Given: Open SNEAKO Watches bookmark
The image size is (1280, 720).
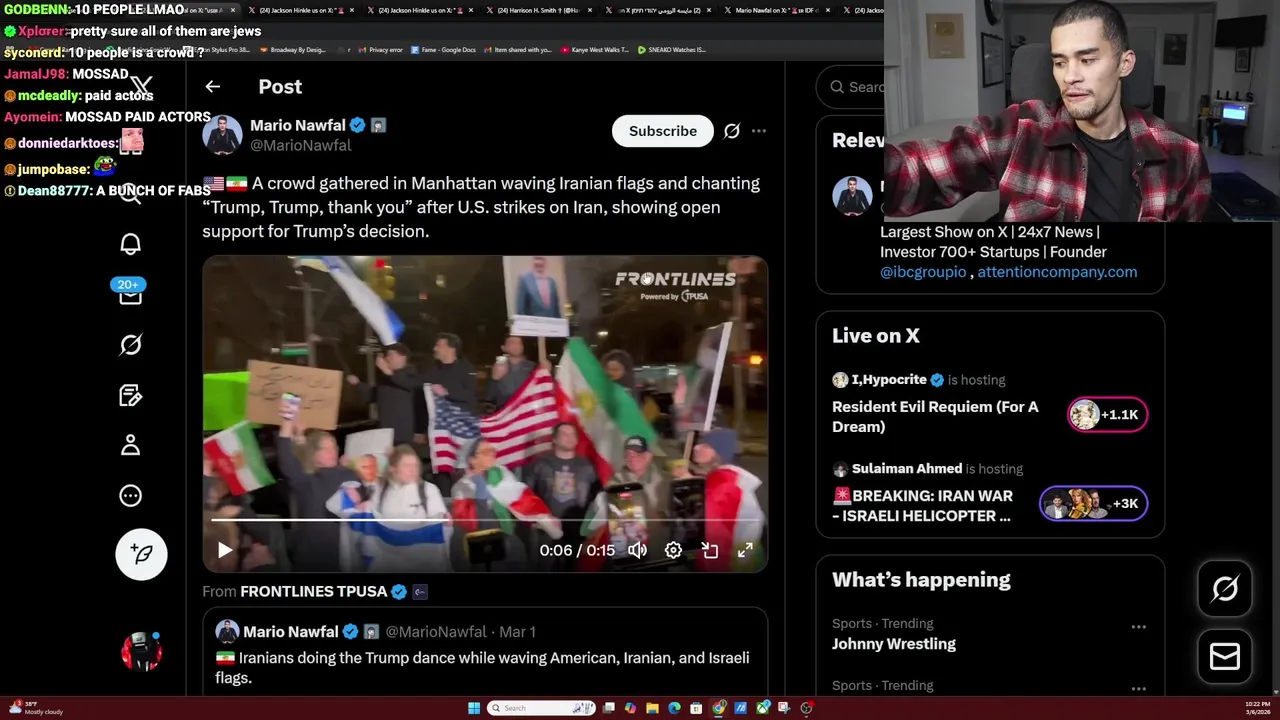Looking at the screenshot, I should [672, 50].
